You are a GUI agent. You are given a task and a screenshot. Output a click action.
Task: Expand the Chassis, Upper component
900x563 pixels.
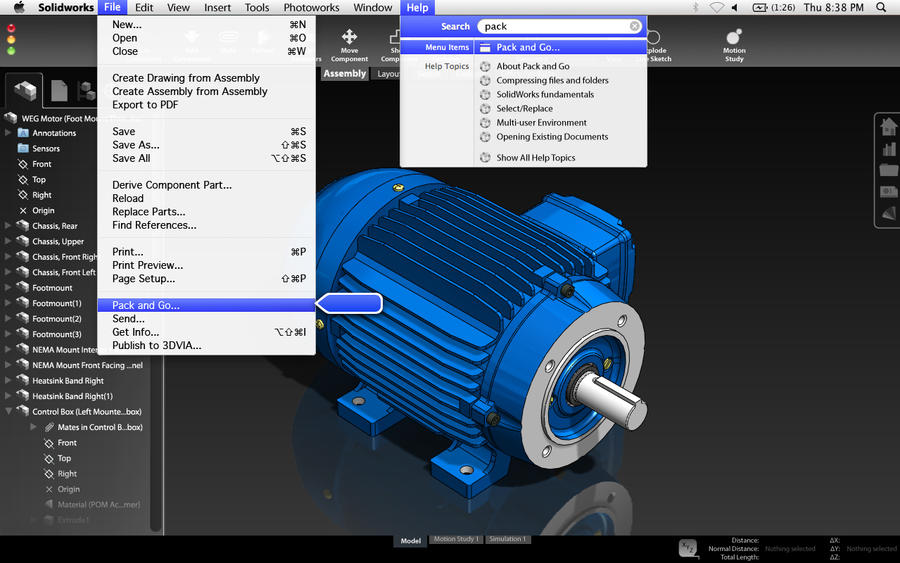(x=8, y=241)
